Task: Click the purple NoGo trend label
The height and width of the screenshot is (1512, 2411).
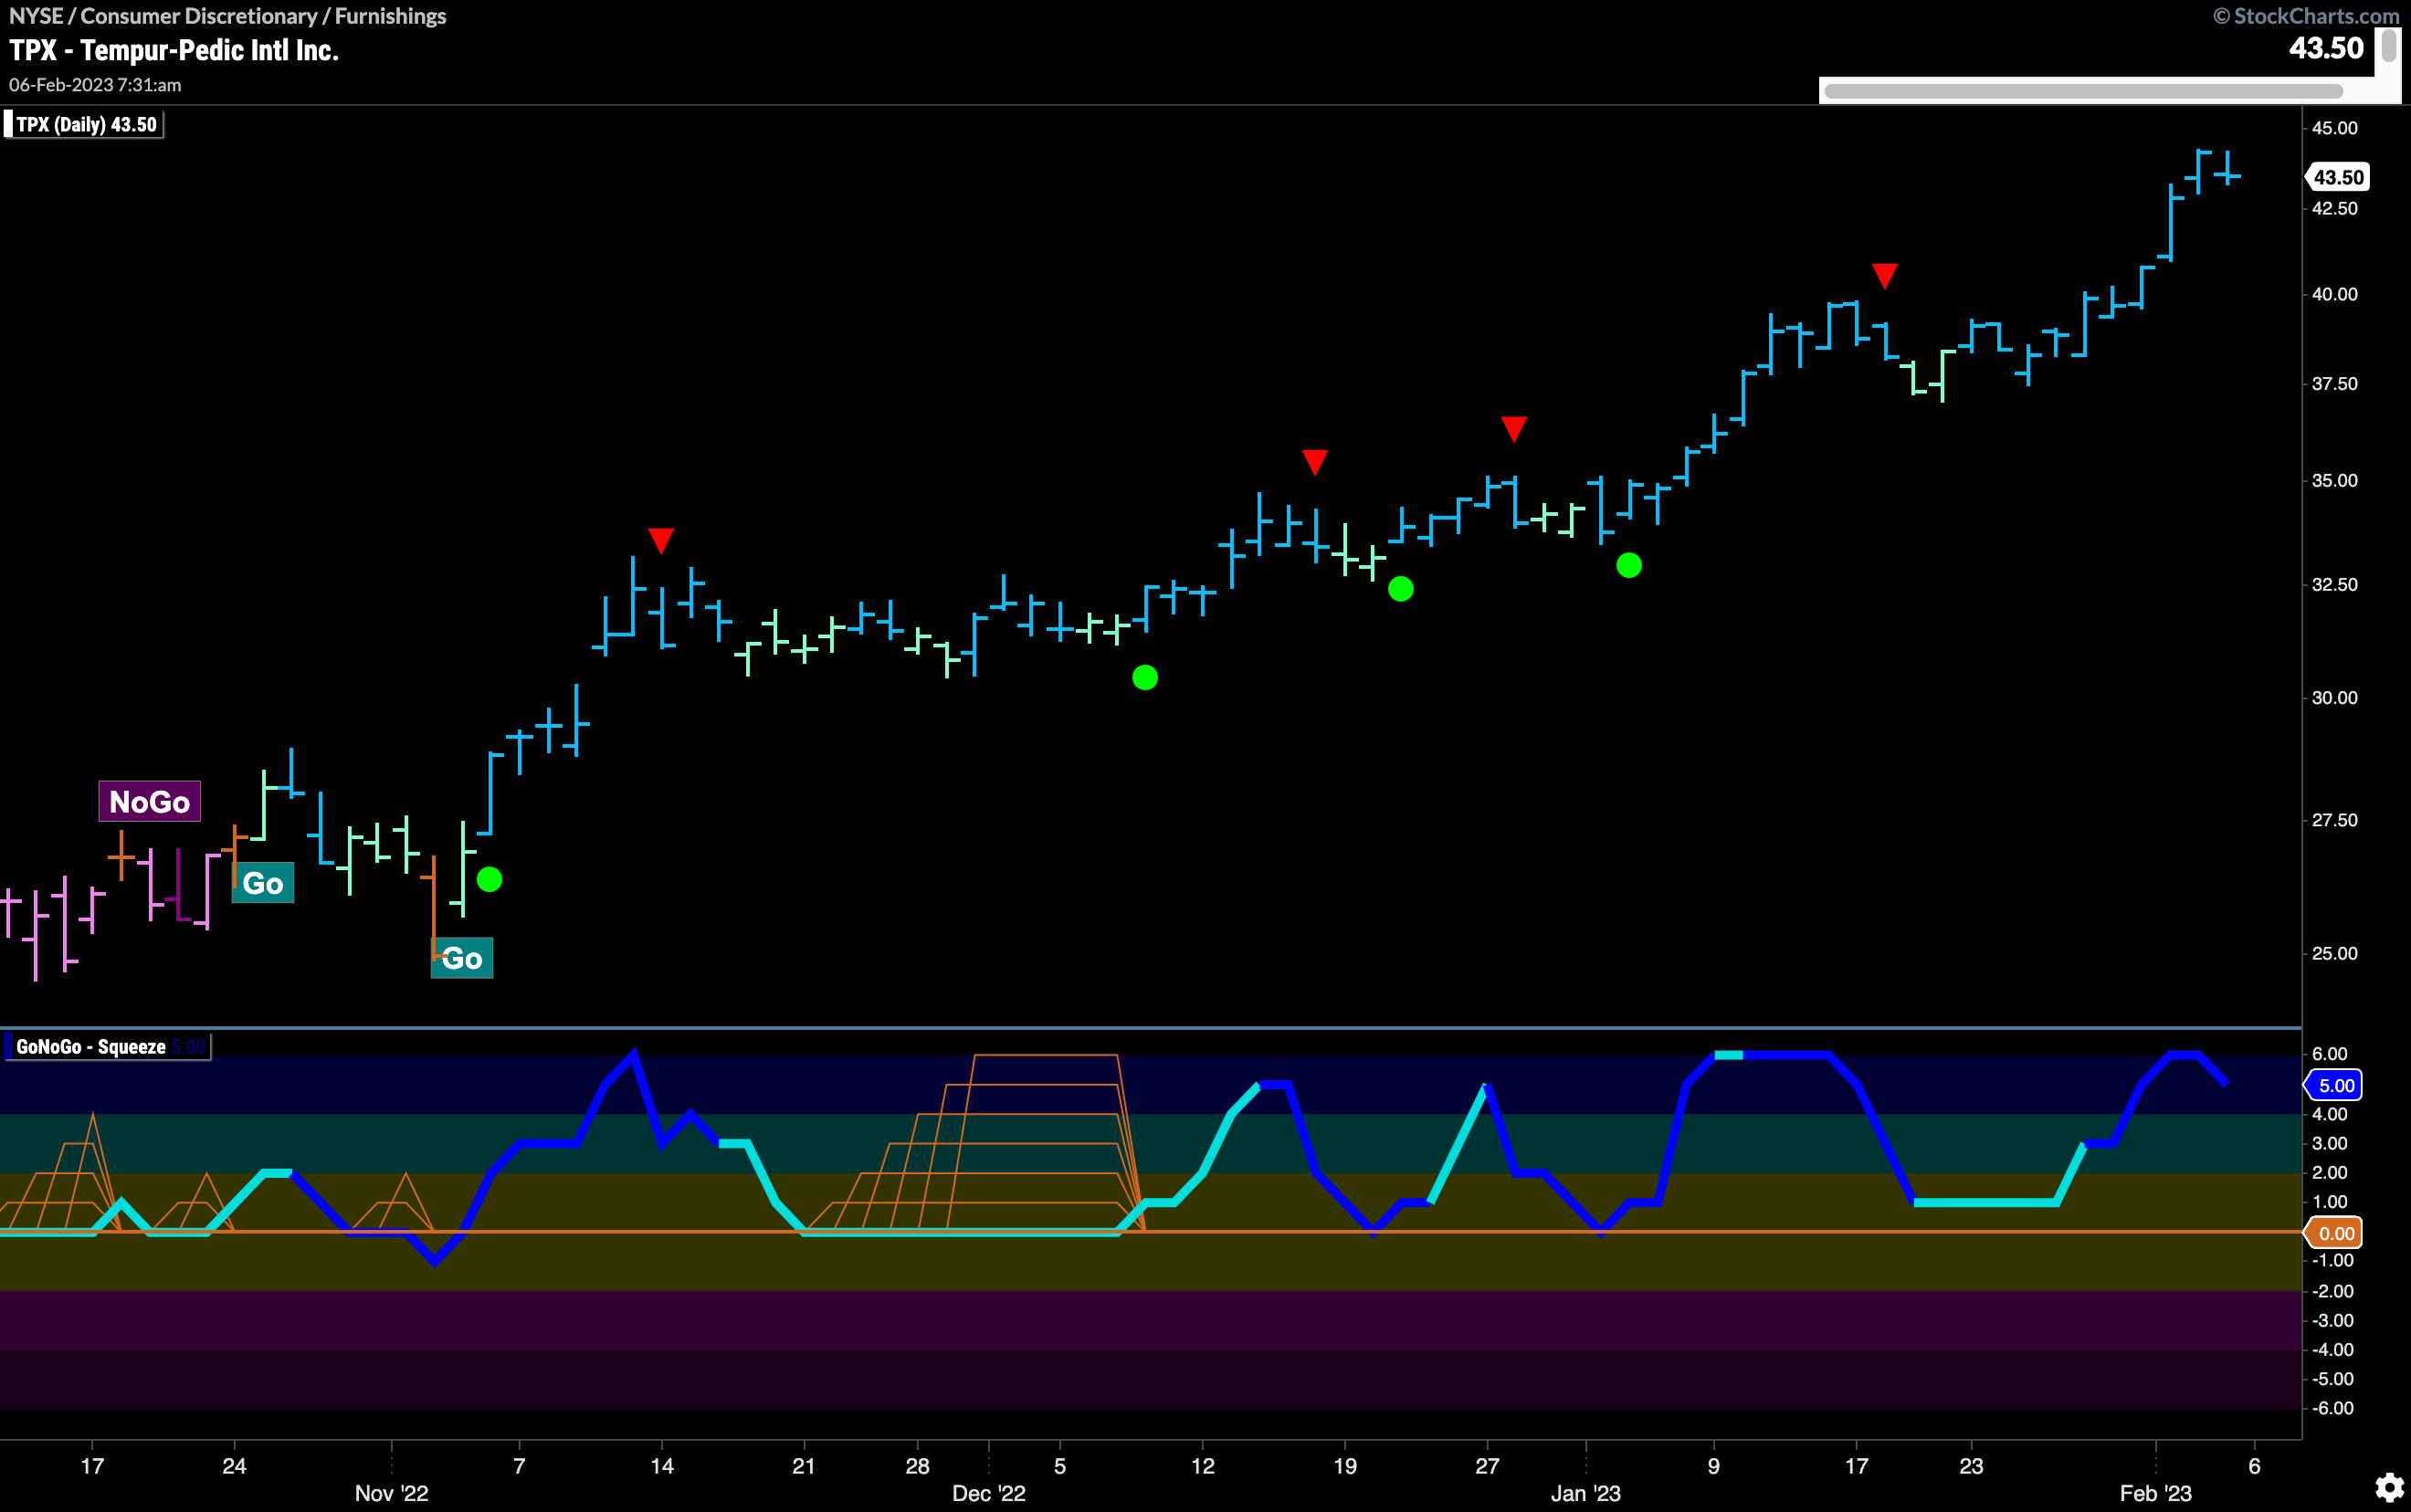Action: pyautogui.click(x=149, y=802)
